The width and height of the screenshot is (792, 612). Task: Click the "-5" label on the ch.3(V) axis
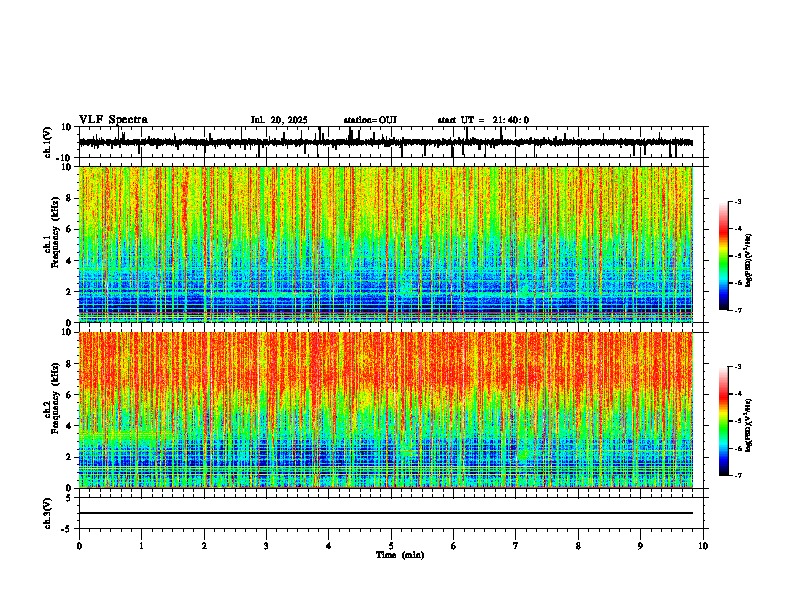[67, 529]
